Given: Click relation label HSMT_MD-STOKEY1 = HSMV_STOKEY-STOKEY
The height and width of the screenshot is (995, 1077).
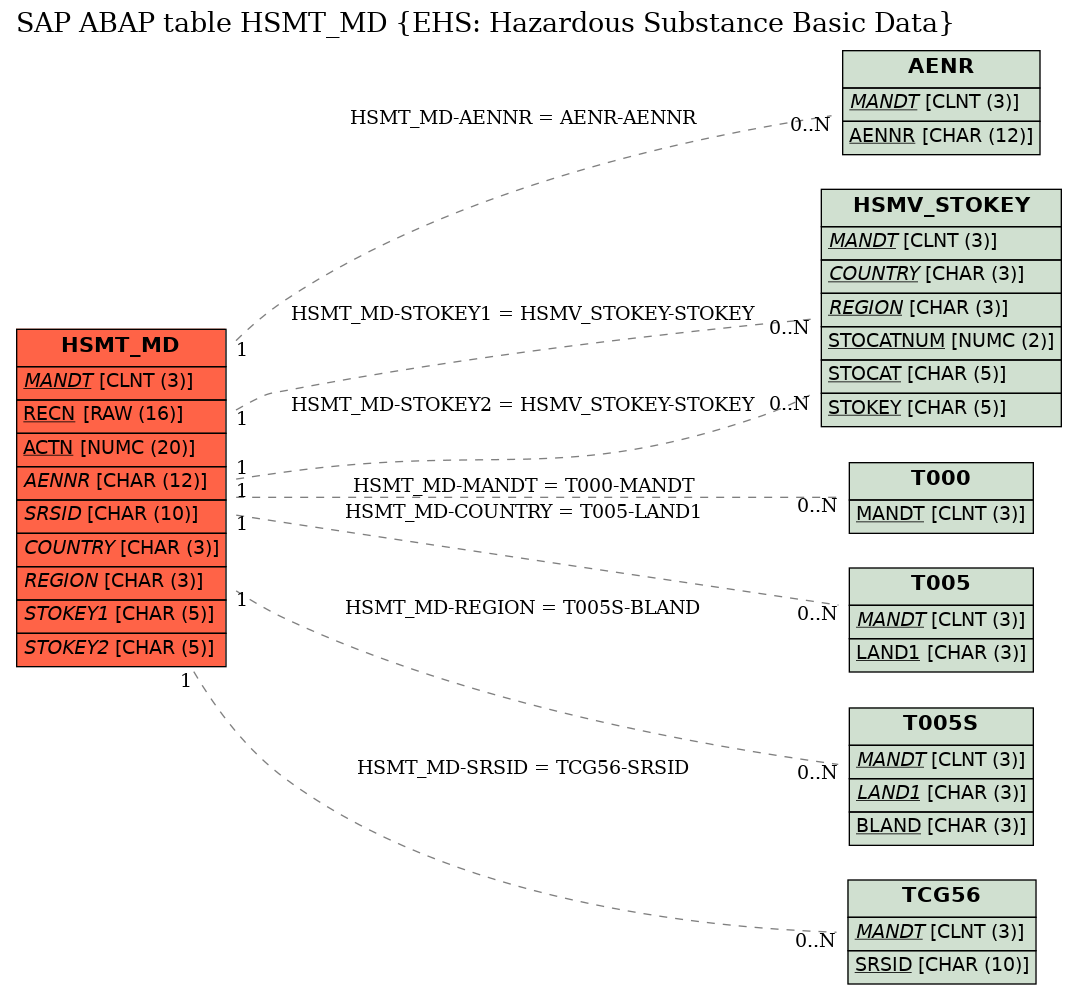Looking at the screenshot, I should click(x=523, y=313).
